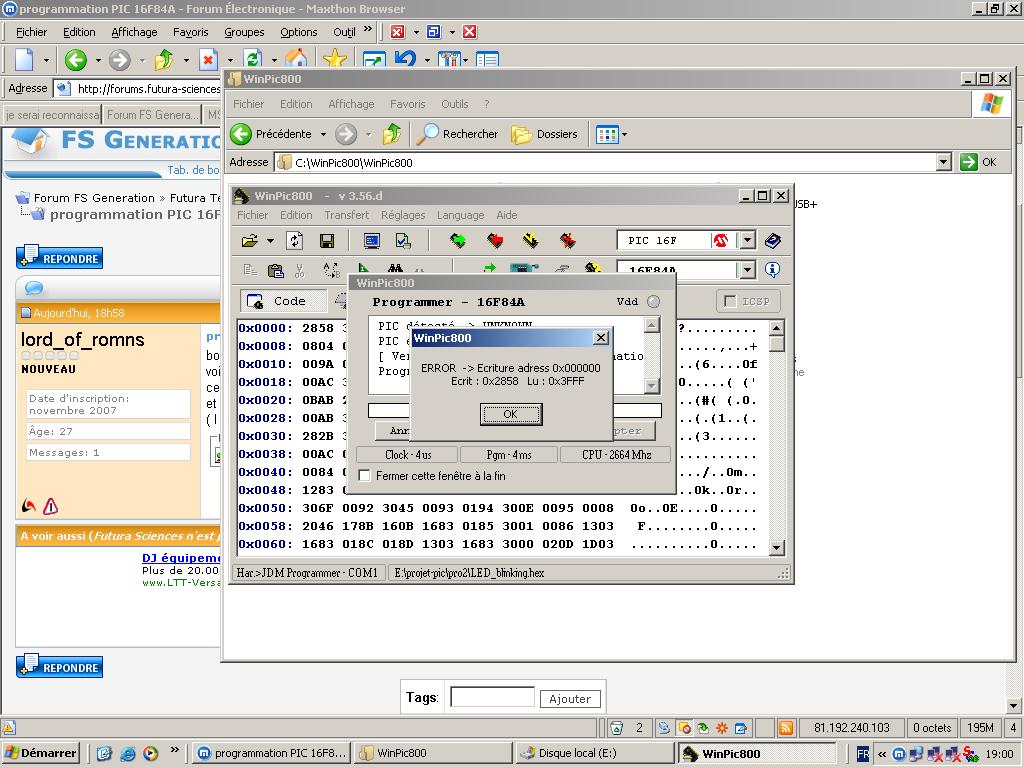Screen dimensions: 1024x768
Task: Click the reload file icon in WinPic800 toolbar
Action: [295, 241]
